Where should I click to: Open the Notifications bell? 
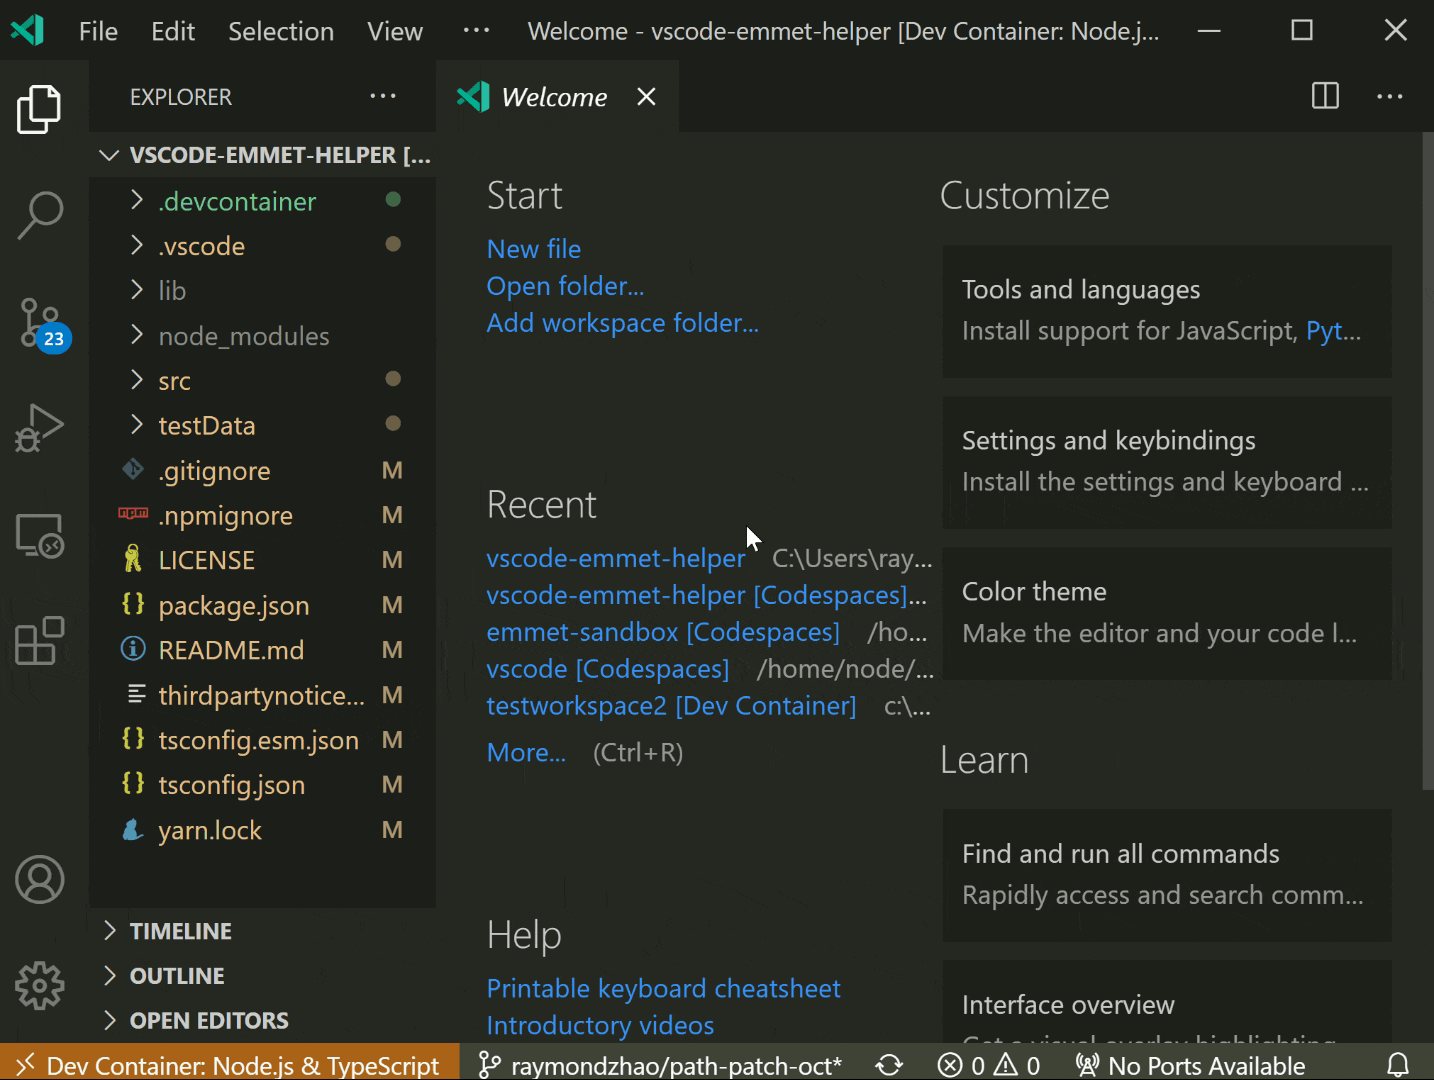click(1399, 1065)
